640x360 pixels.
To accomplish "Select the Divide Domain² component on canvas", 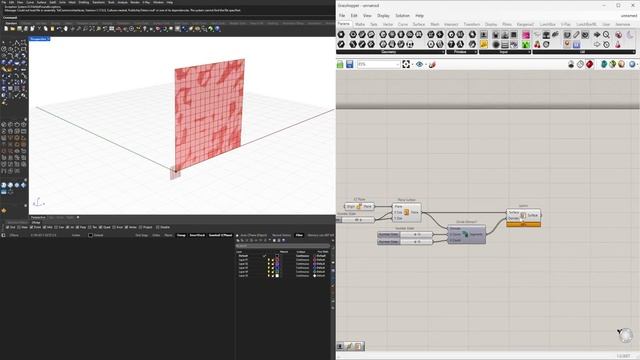I will pyautogui.click(x=467, y=234).
